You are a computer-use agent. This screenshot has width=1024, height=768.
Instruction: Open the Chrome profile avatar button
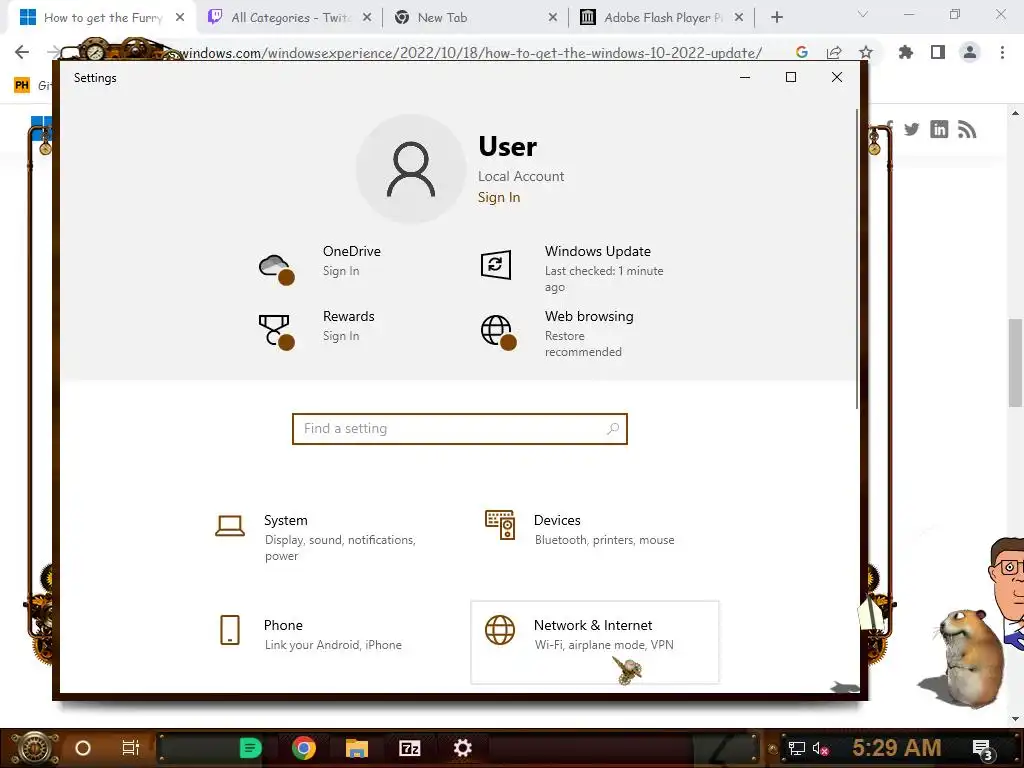click(x=970, y=52)
